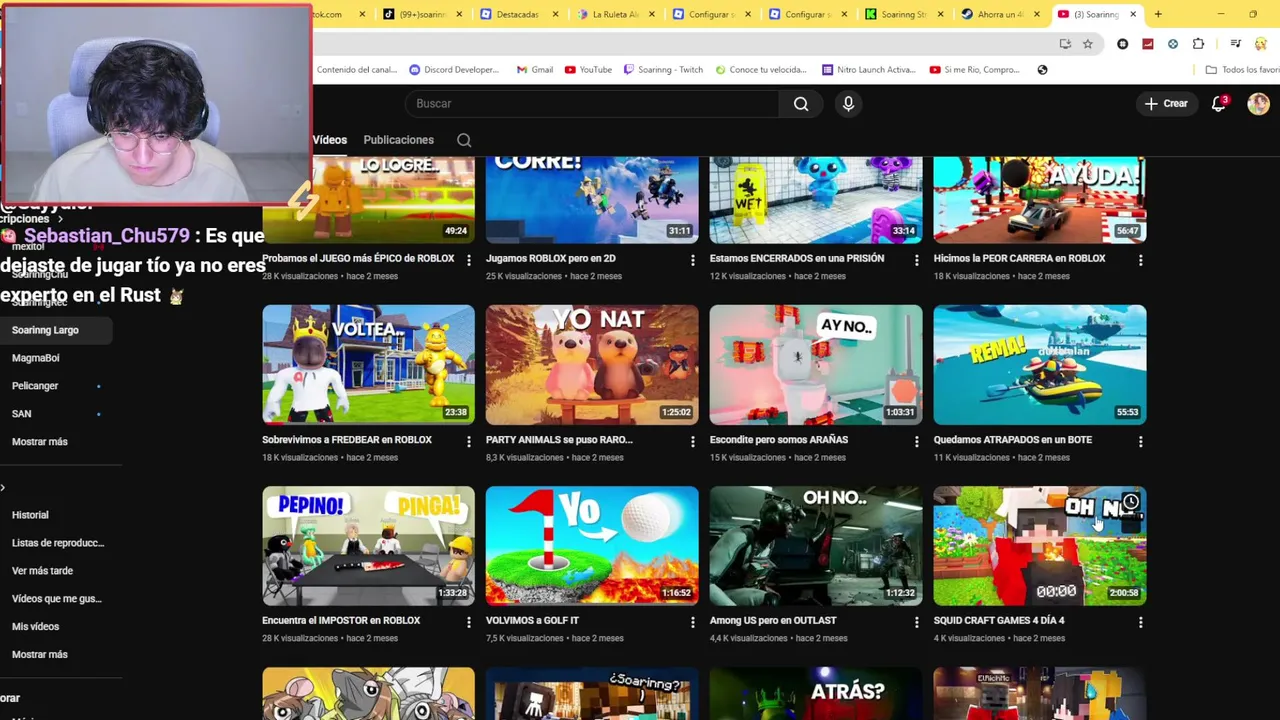The image size is (1280, 720).
Task: Play the VOLVIMOS a GOLF IT thumbnail
Action: (x=592, y=546)
